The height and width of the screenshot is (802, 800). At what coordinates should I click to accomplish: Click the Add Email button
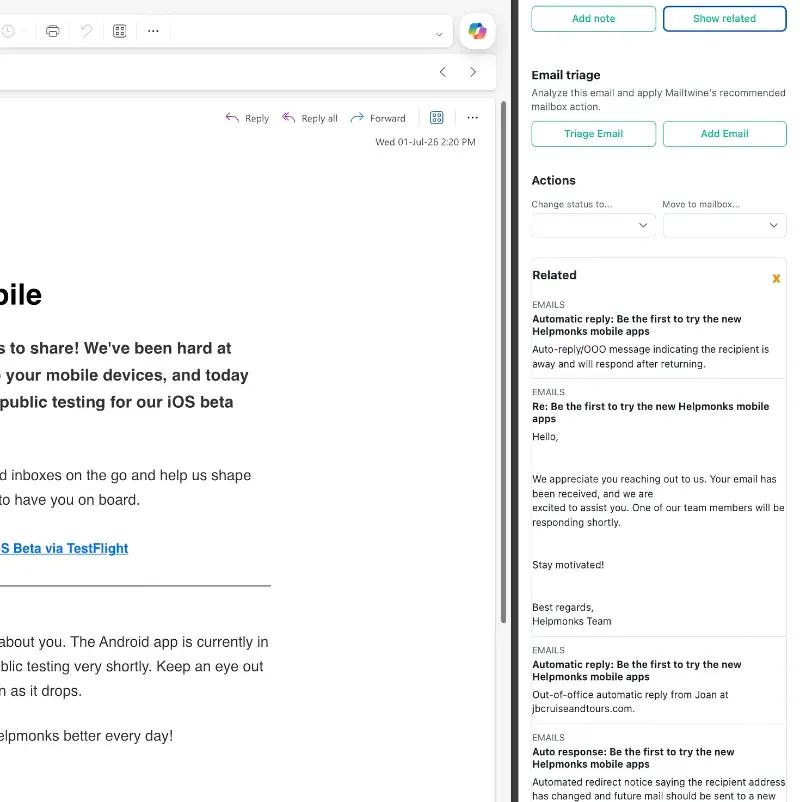[724, 133]
